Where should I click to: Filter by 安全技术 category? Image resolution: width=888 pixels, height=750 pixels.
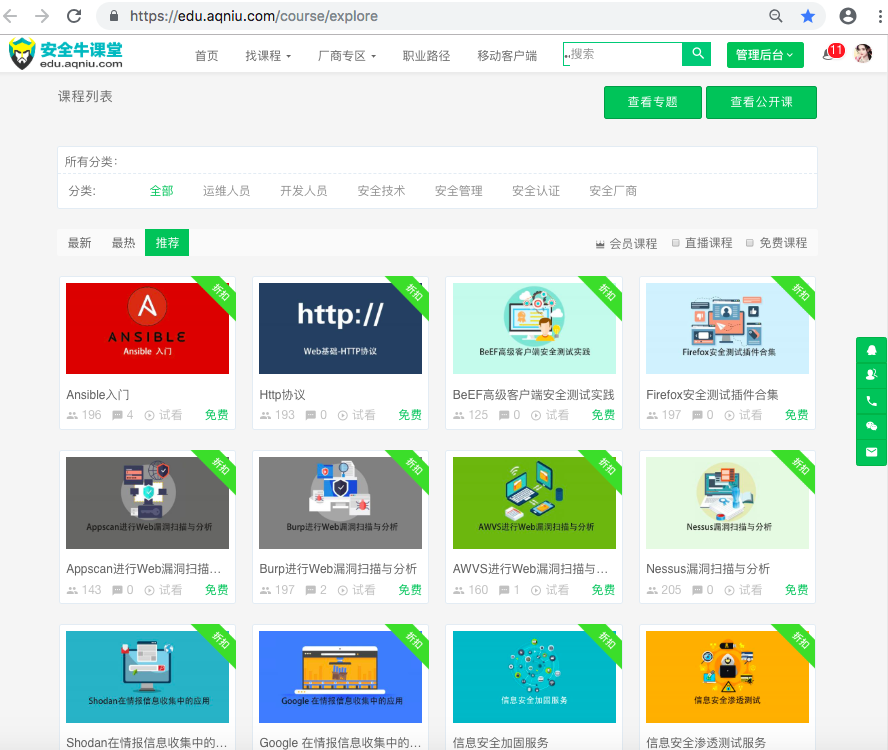point(381,191)
